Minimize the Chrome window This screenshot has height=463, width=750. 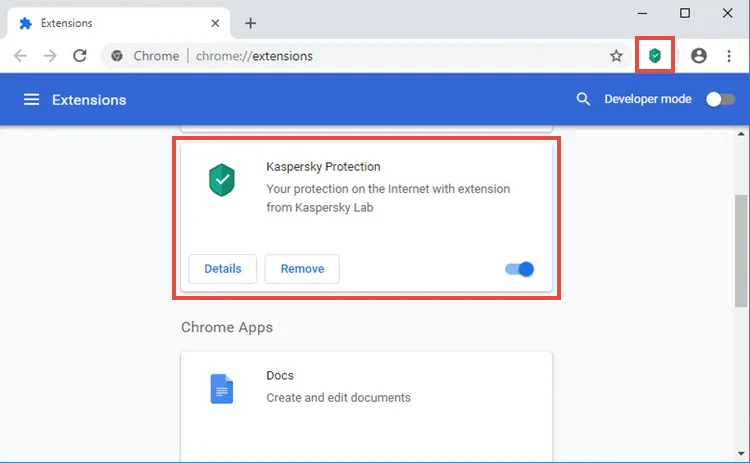(642, 13)
